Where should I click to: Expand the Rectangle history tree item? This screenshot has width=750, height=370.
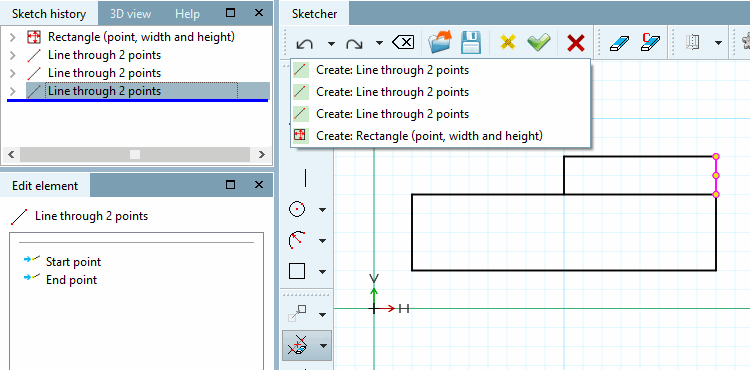[x=13, y=37]
